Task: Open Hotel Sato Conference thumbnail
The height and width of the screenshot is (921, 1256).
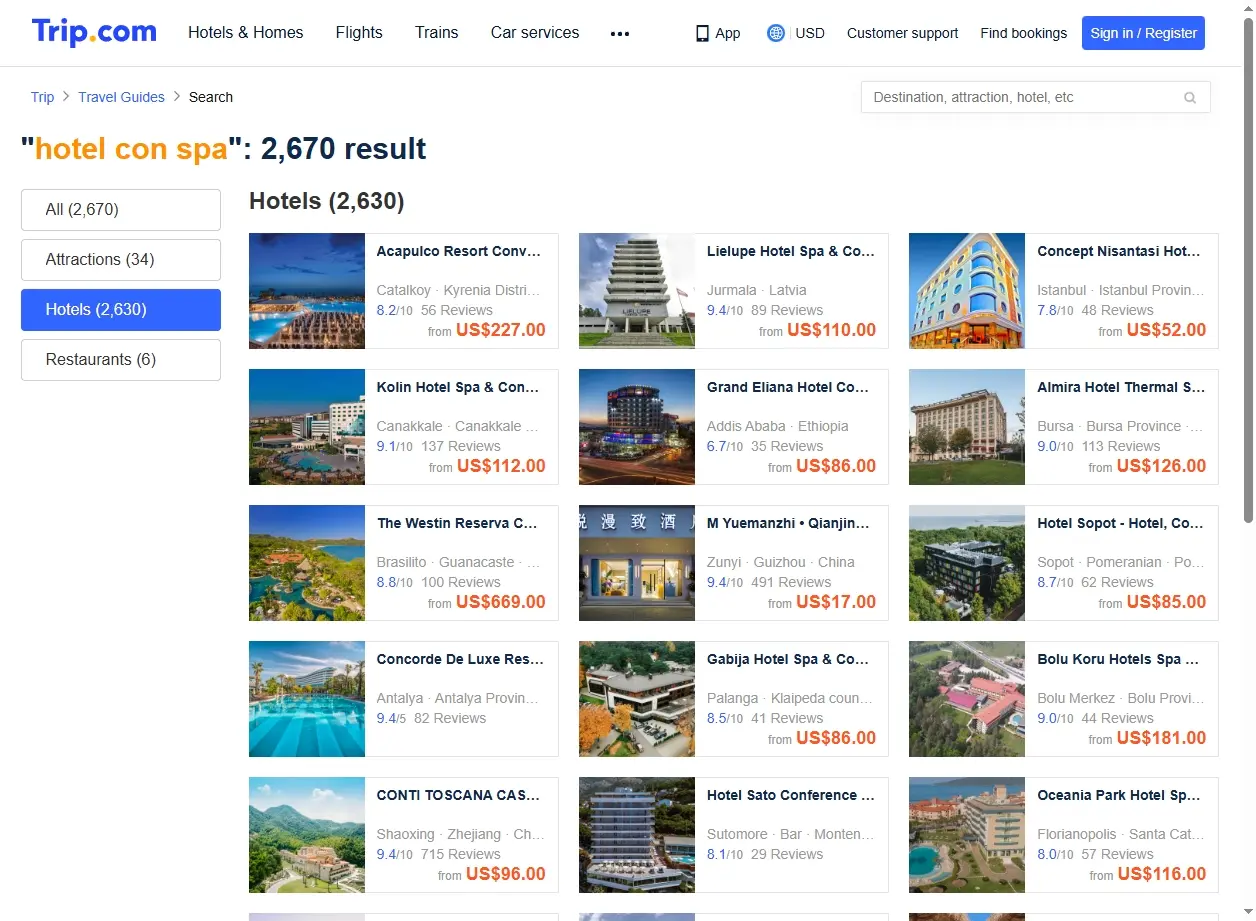Action: [x=637, y=835]
